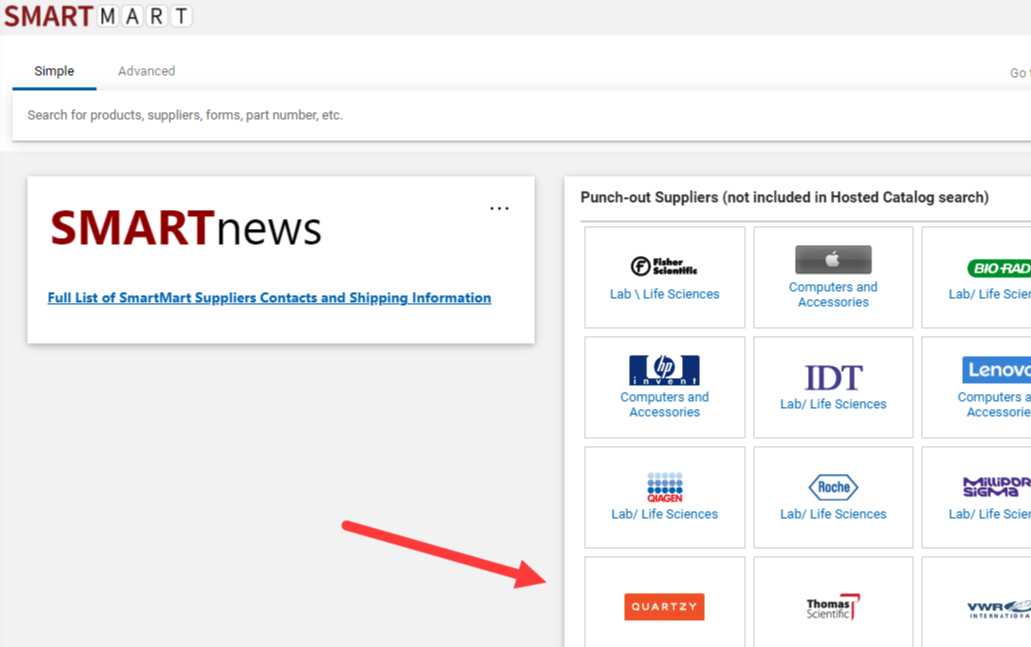Click the Punch-out Suppliers panel heading
This screenshot has height=647, width=1031.
[784, 197]
